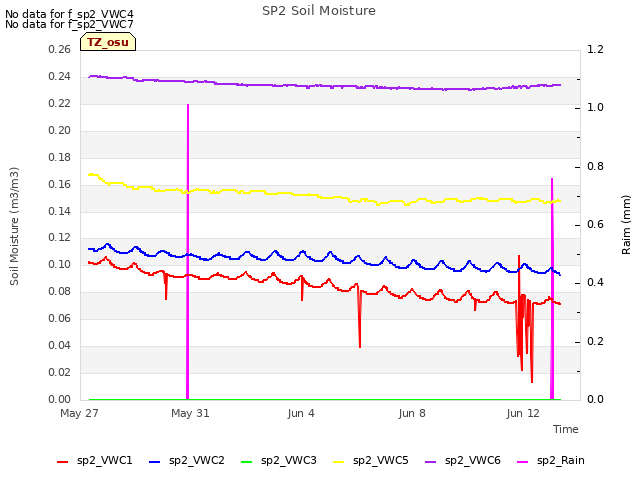640x480 pixels.
Task: Click the yellow sp2_VWC5 legend swatch
Action: tap(338, 462)
